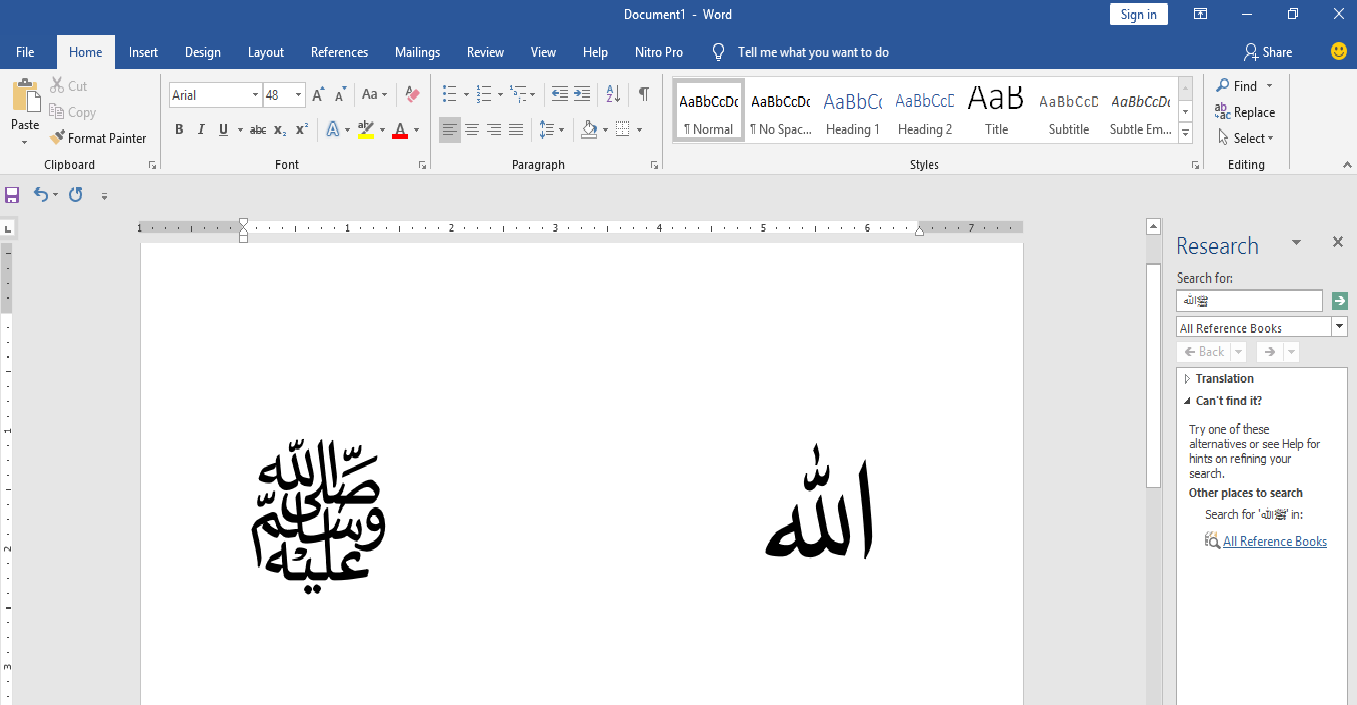The image size is (1357, 705).
Task: Switch to the References tab
Action: coord(339,52)
